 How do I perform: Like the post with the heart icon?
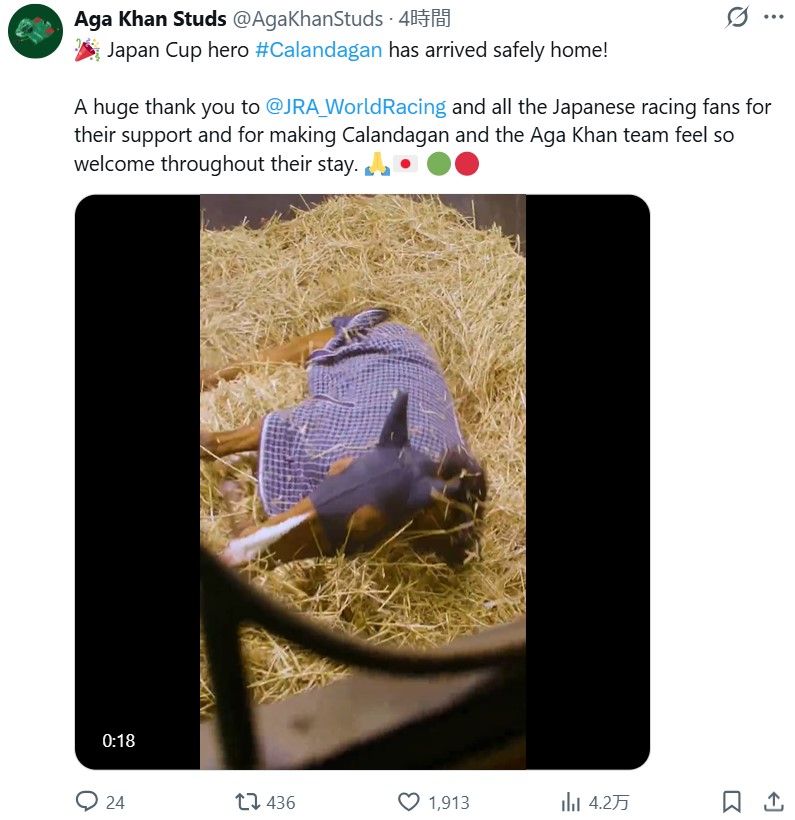coord(408,802)
